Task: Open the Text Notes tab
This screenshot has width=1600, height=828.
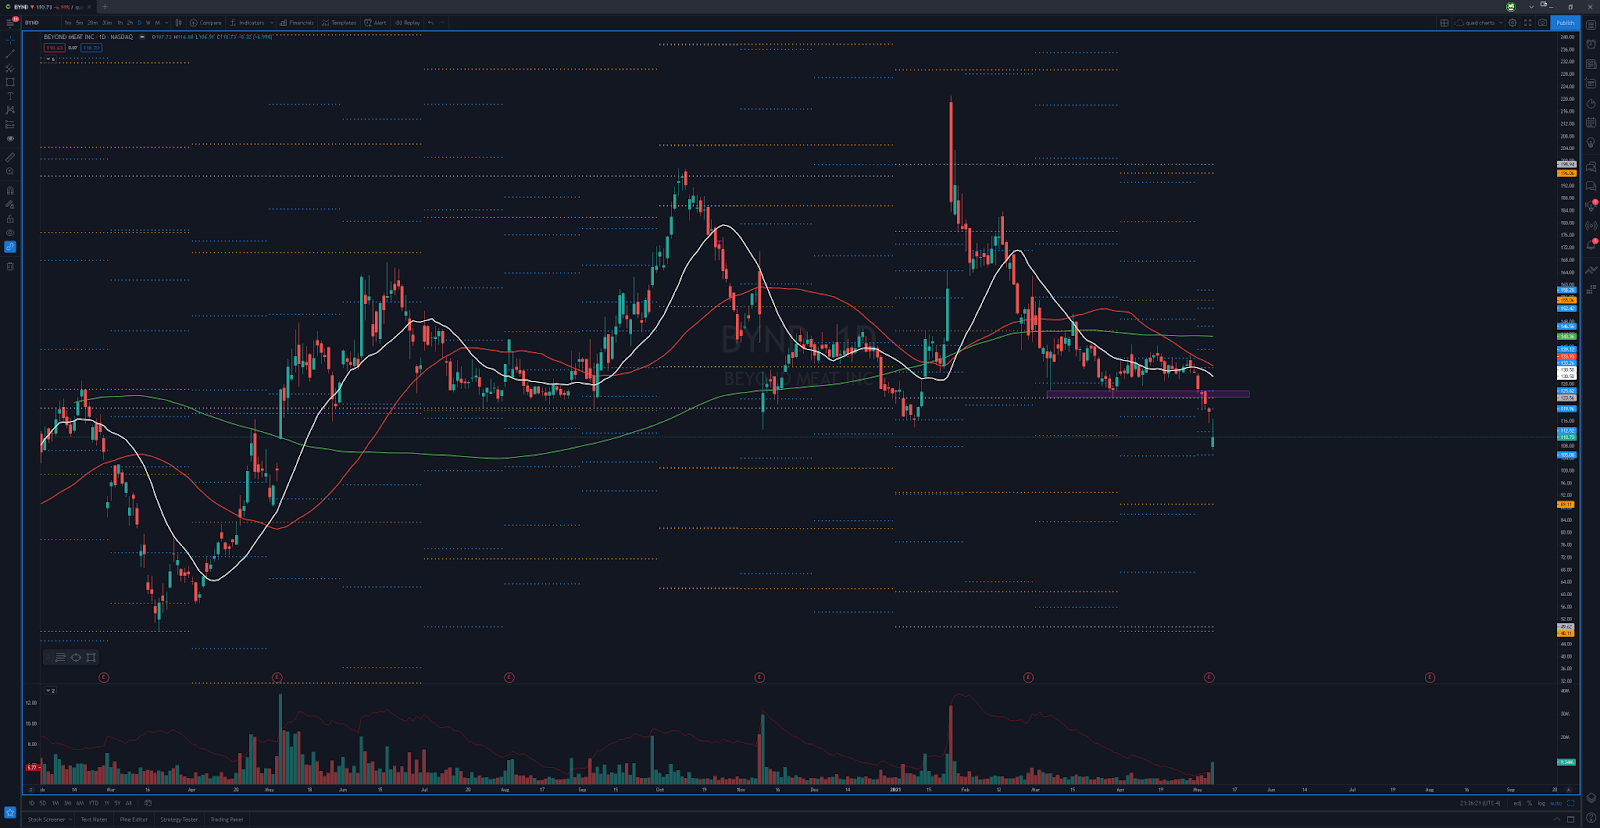Action: coord(94,819)
